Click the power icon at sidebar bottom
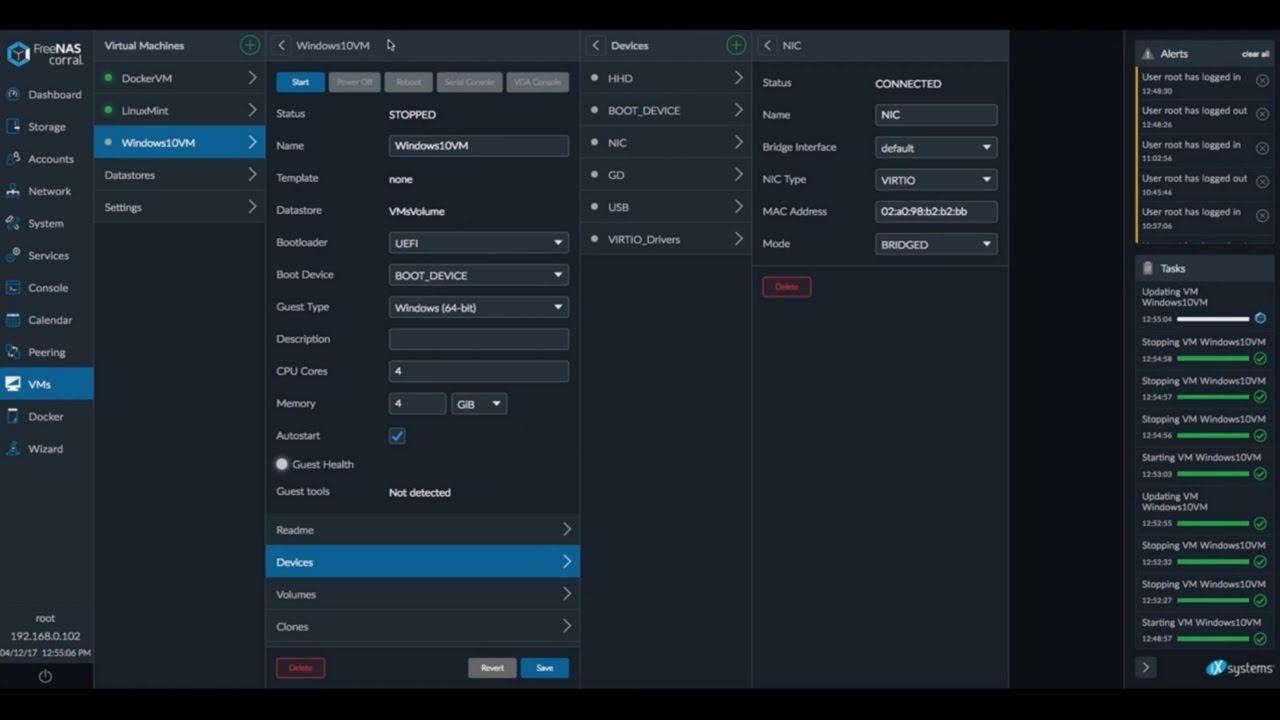The width and height of the screenshot is (1280, 720). [45, 676]
